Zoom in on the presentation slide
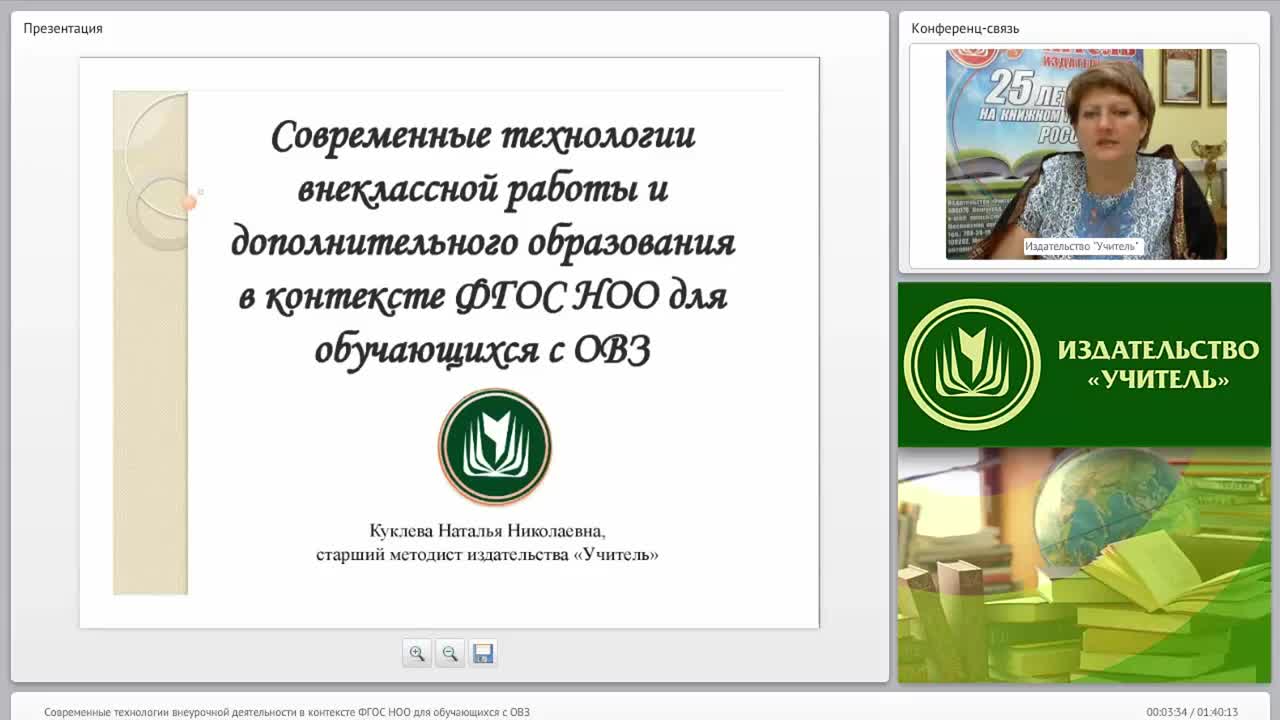Screen dimensions: 1280x720 click(x=416, y=653)
